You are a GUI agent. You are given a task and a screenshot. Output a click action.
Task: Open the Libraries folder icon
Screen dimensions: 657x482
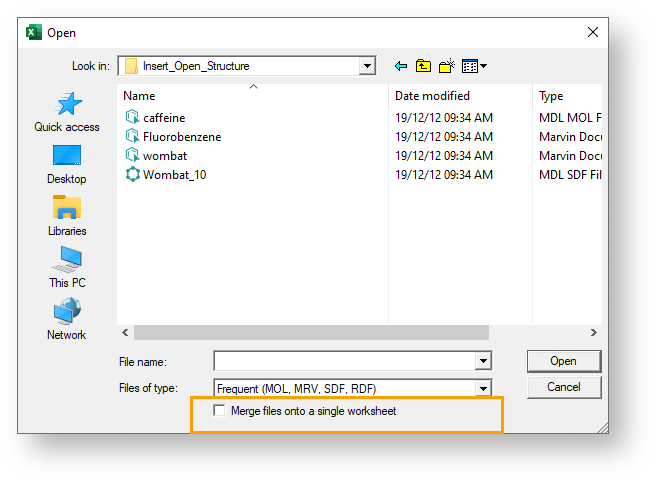(67, 208)
